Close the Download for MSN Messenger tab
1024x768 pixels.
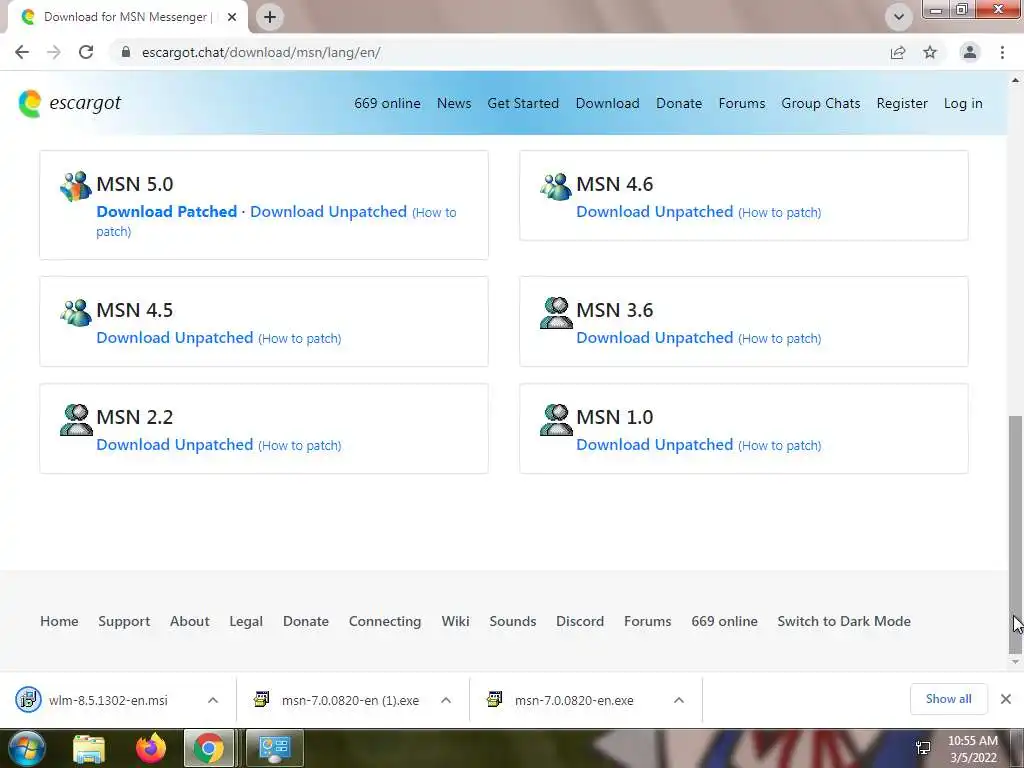click(x=231, y=17)
